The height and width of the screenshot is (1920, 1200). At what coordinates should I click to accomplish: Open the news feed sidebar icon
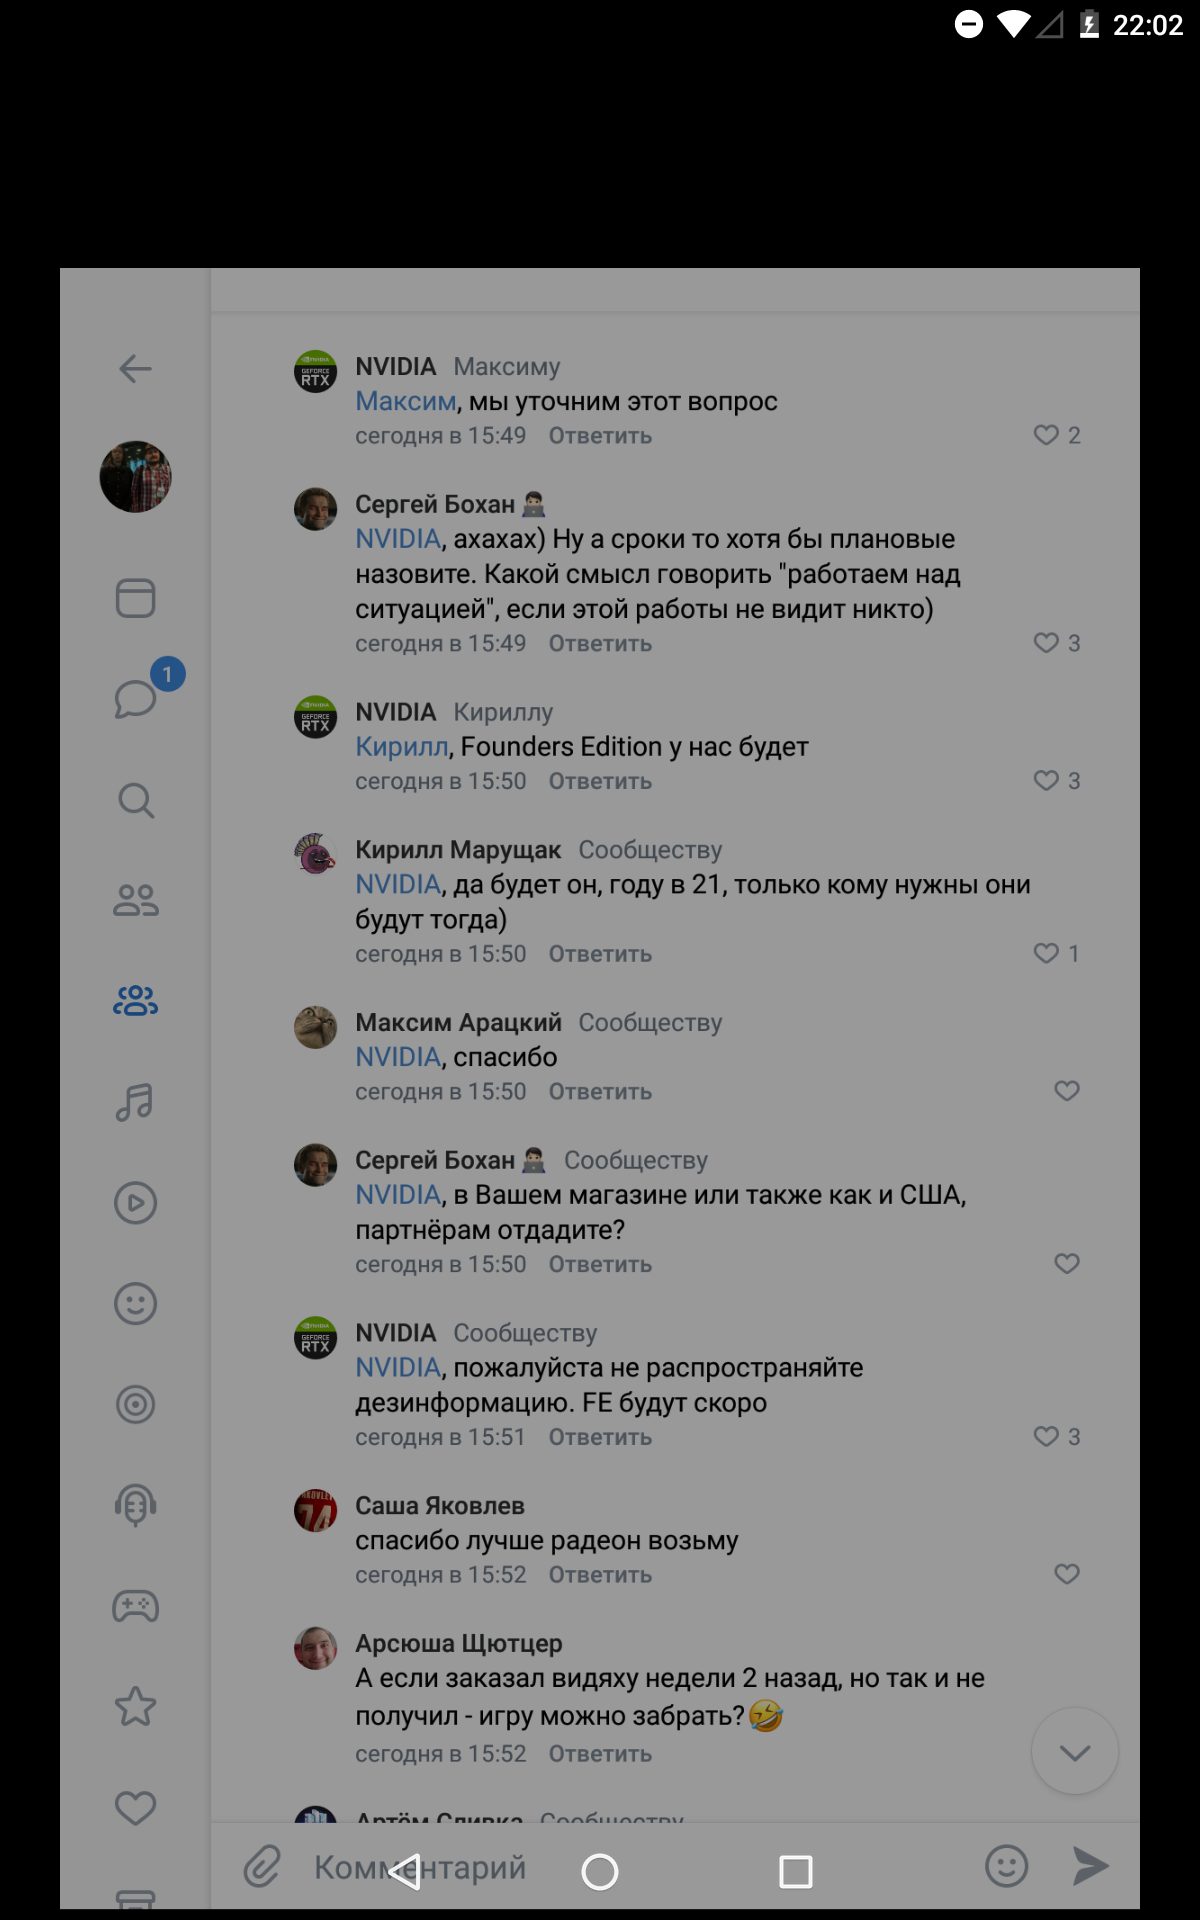click(x=135, y=598)
